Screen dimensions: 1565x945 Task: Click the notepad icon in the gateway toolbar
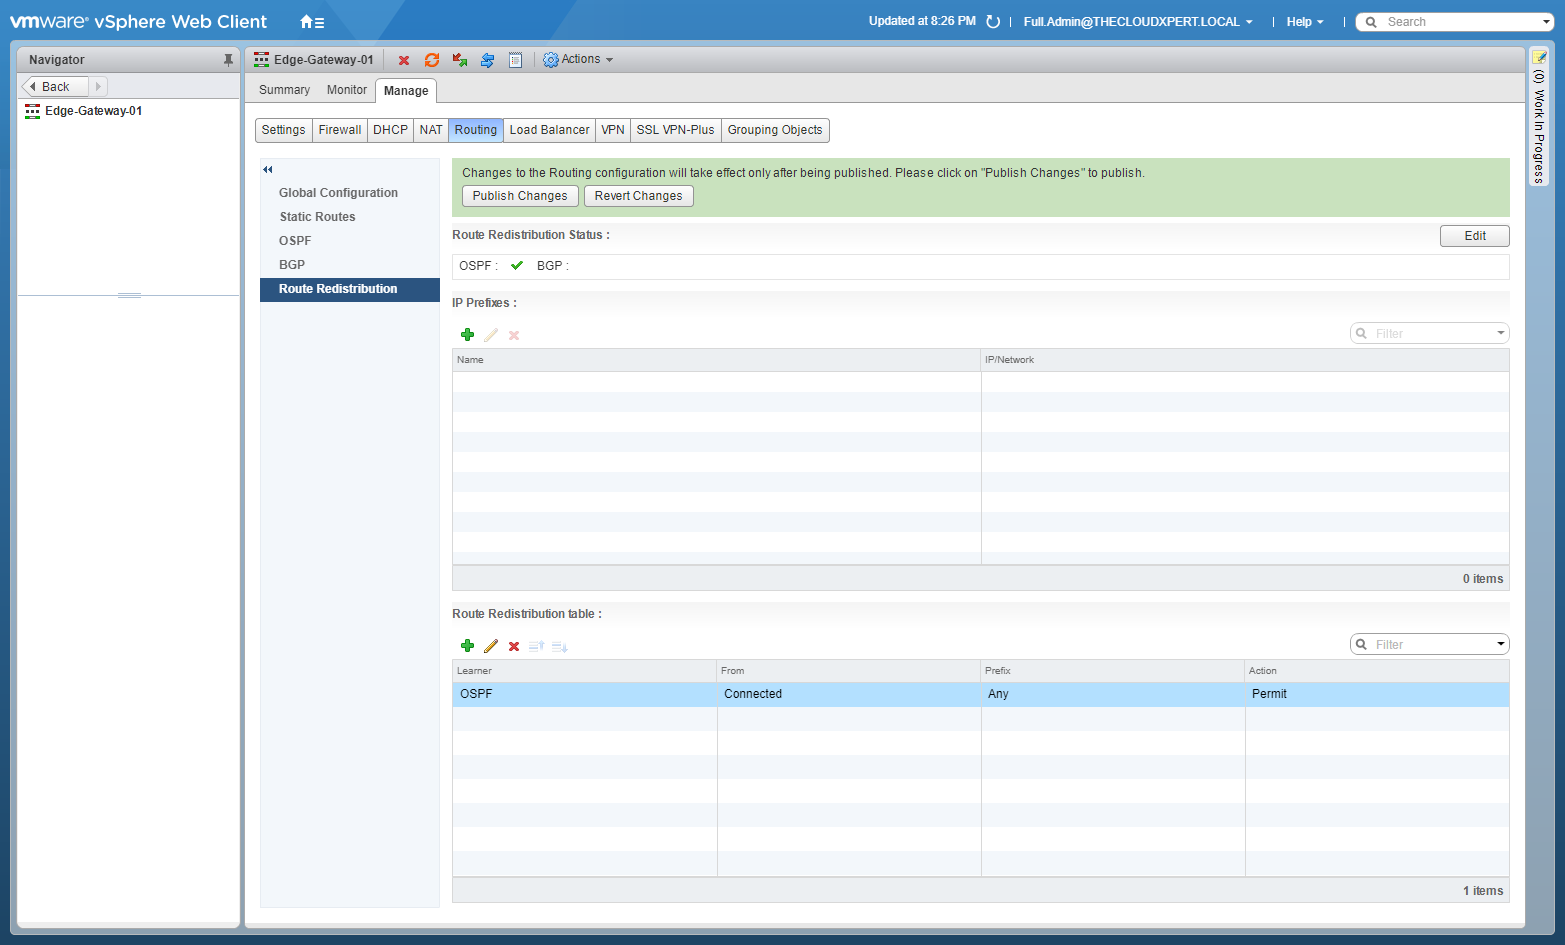pos(515,61)
